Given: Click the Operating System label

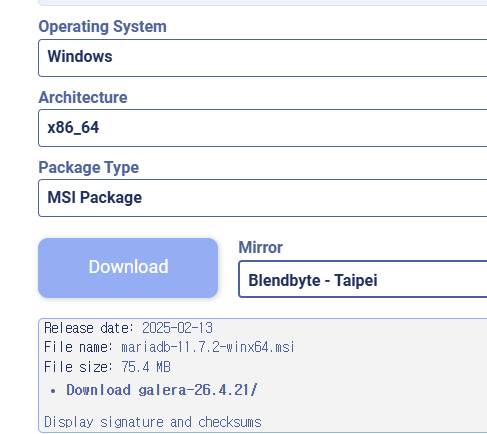Looking at the screenshot, I should [x=102, y=26].
